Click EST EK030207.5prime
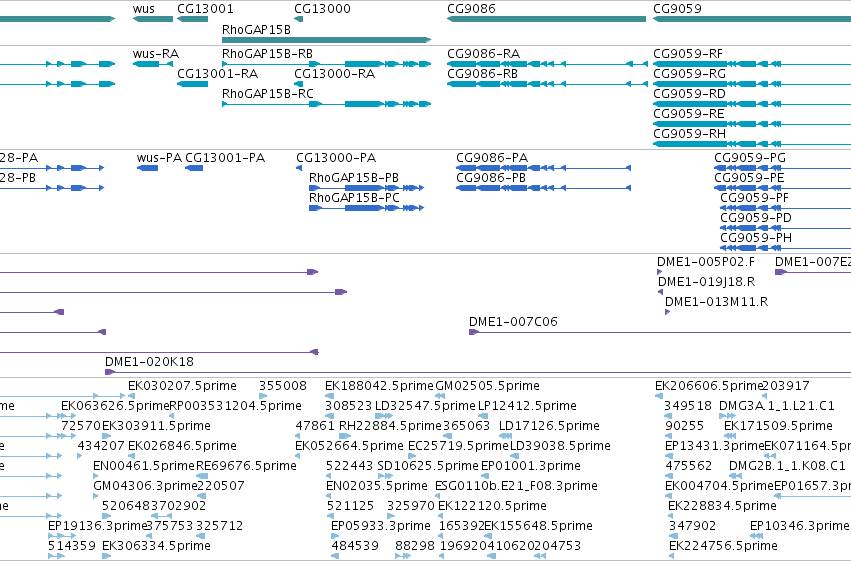The height and width of the screenshot is (561, 851). (x=182, y=386)
